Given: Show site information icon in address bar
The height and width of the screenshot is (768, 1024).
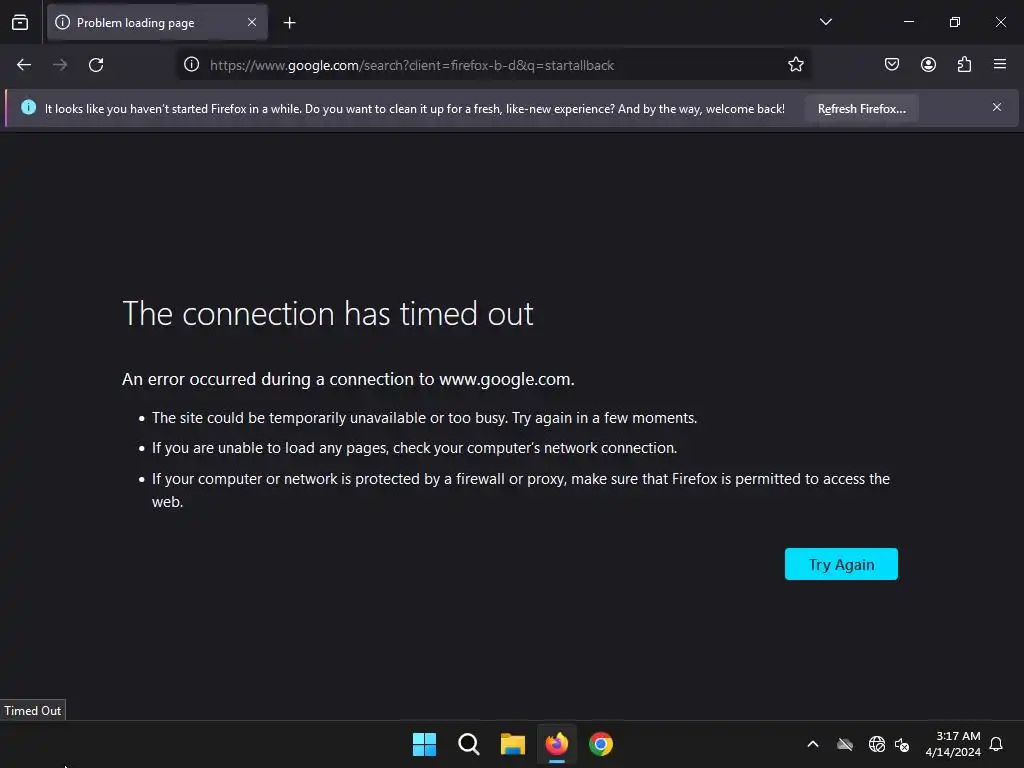Looking at the screenshot, I should pyautogui.click(x=191, y=65).
